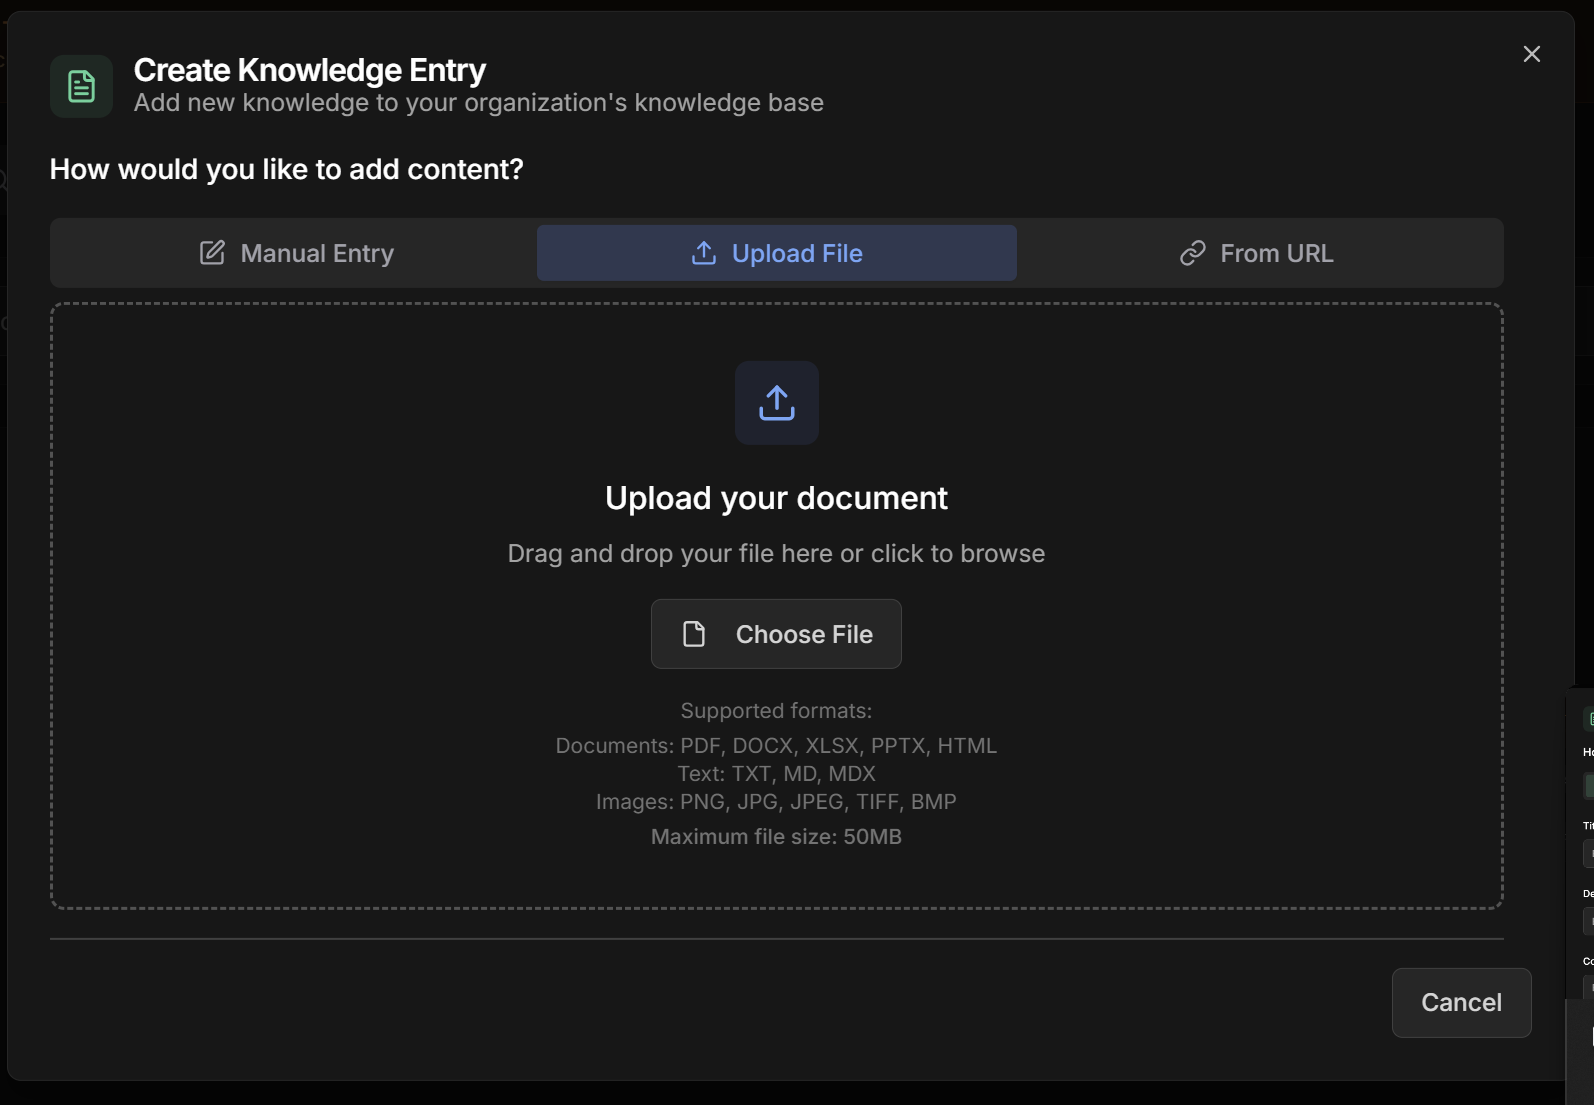Switch to the Manual Entry tab

pos(296,253)
